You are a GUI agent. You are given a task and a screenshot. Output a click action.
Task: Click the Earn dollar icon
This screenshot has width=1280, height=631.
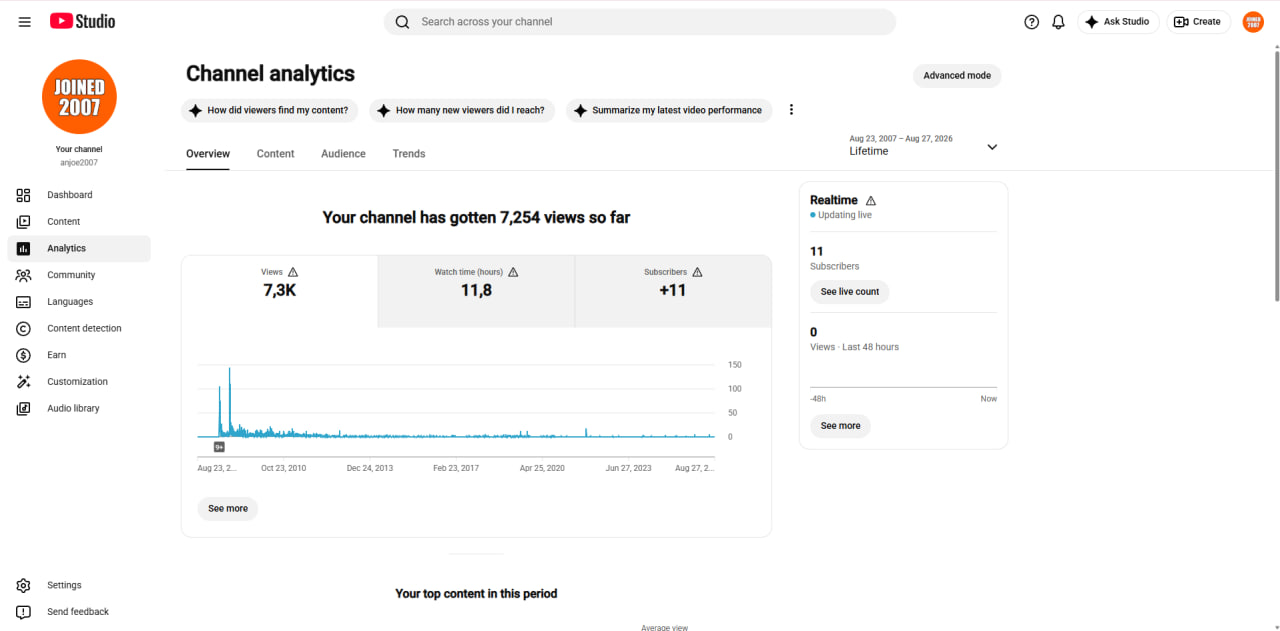tap(24, 355)
